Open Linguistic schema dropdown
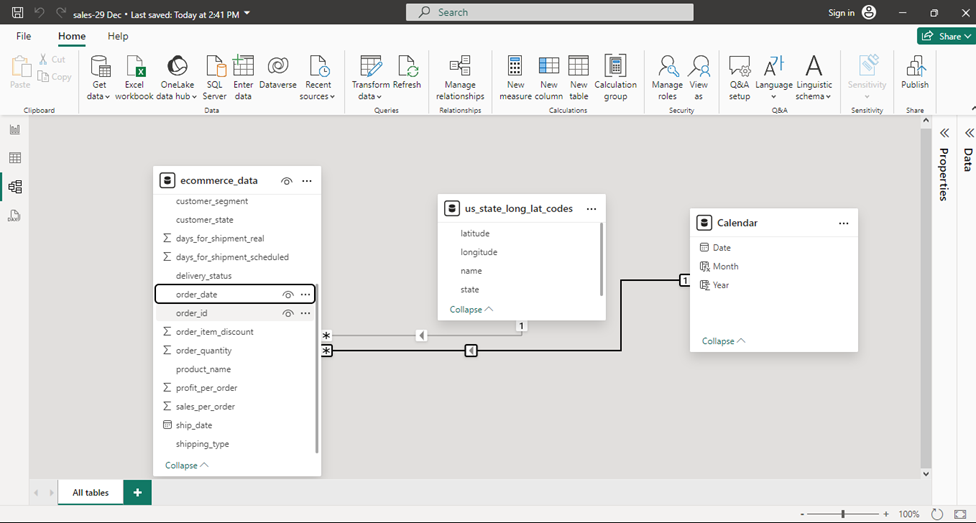976x523 pixels. [x=814, y=78]
